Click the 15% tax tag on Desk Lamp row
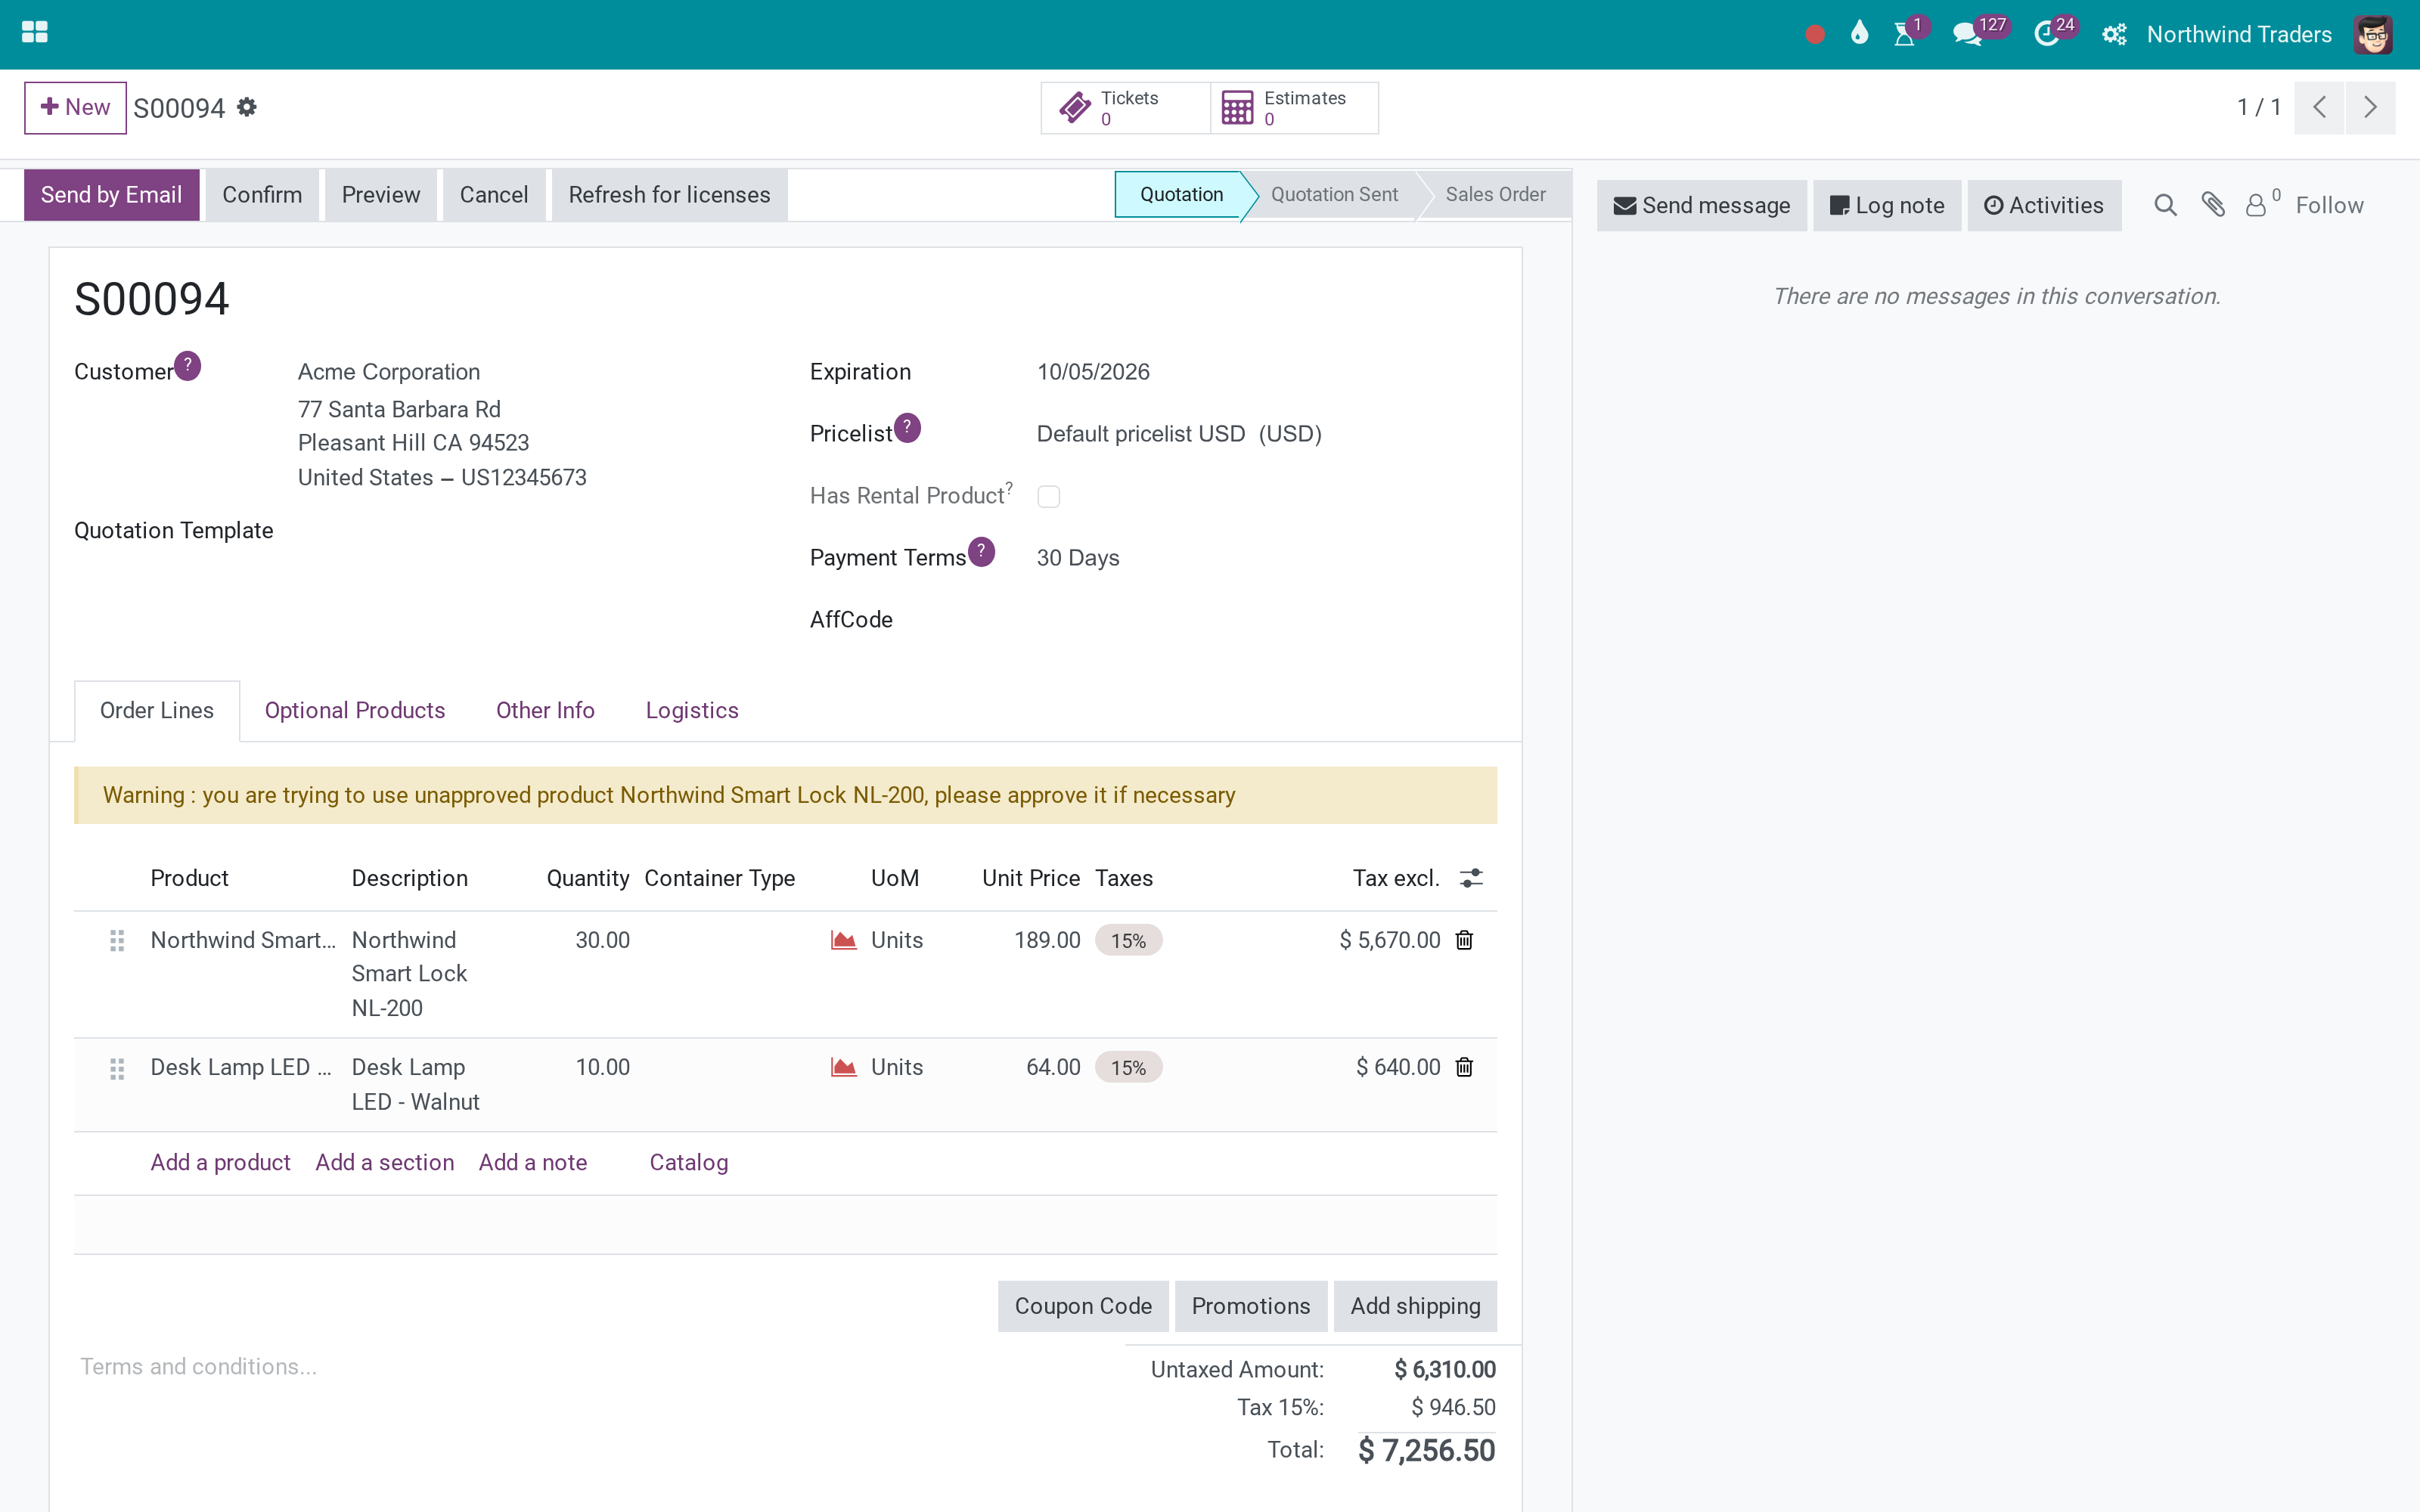Image resolution: width=2420 pixels, height=1512 pixels. coord(1128,1067)
